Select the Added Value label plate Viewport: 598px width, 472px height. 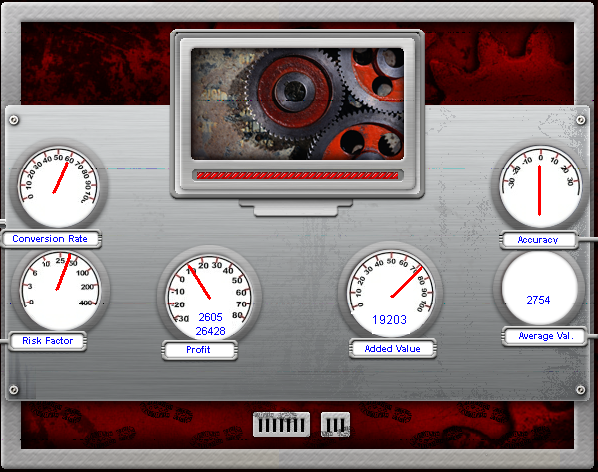393,348
